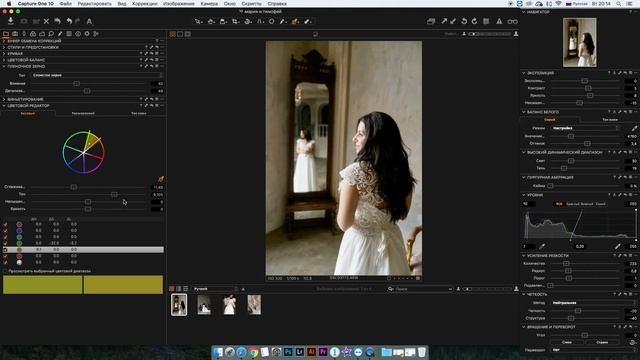Open the Коррекции menu

tap(144, 3)
